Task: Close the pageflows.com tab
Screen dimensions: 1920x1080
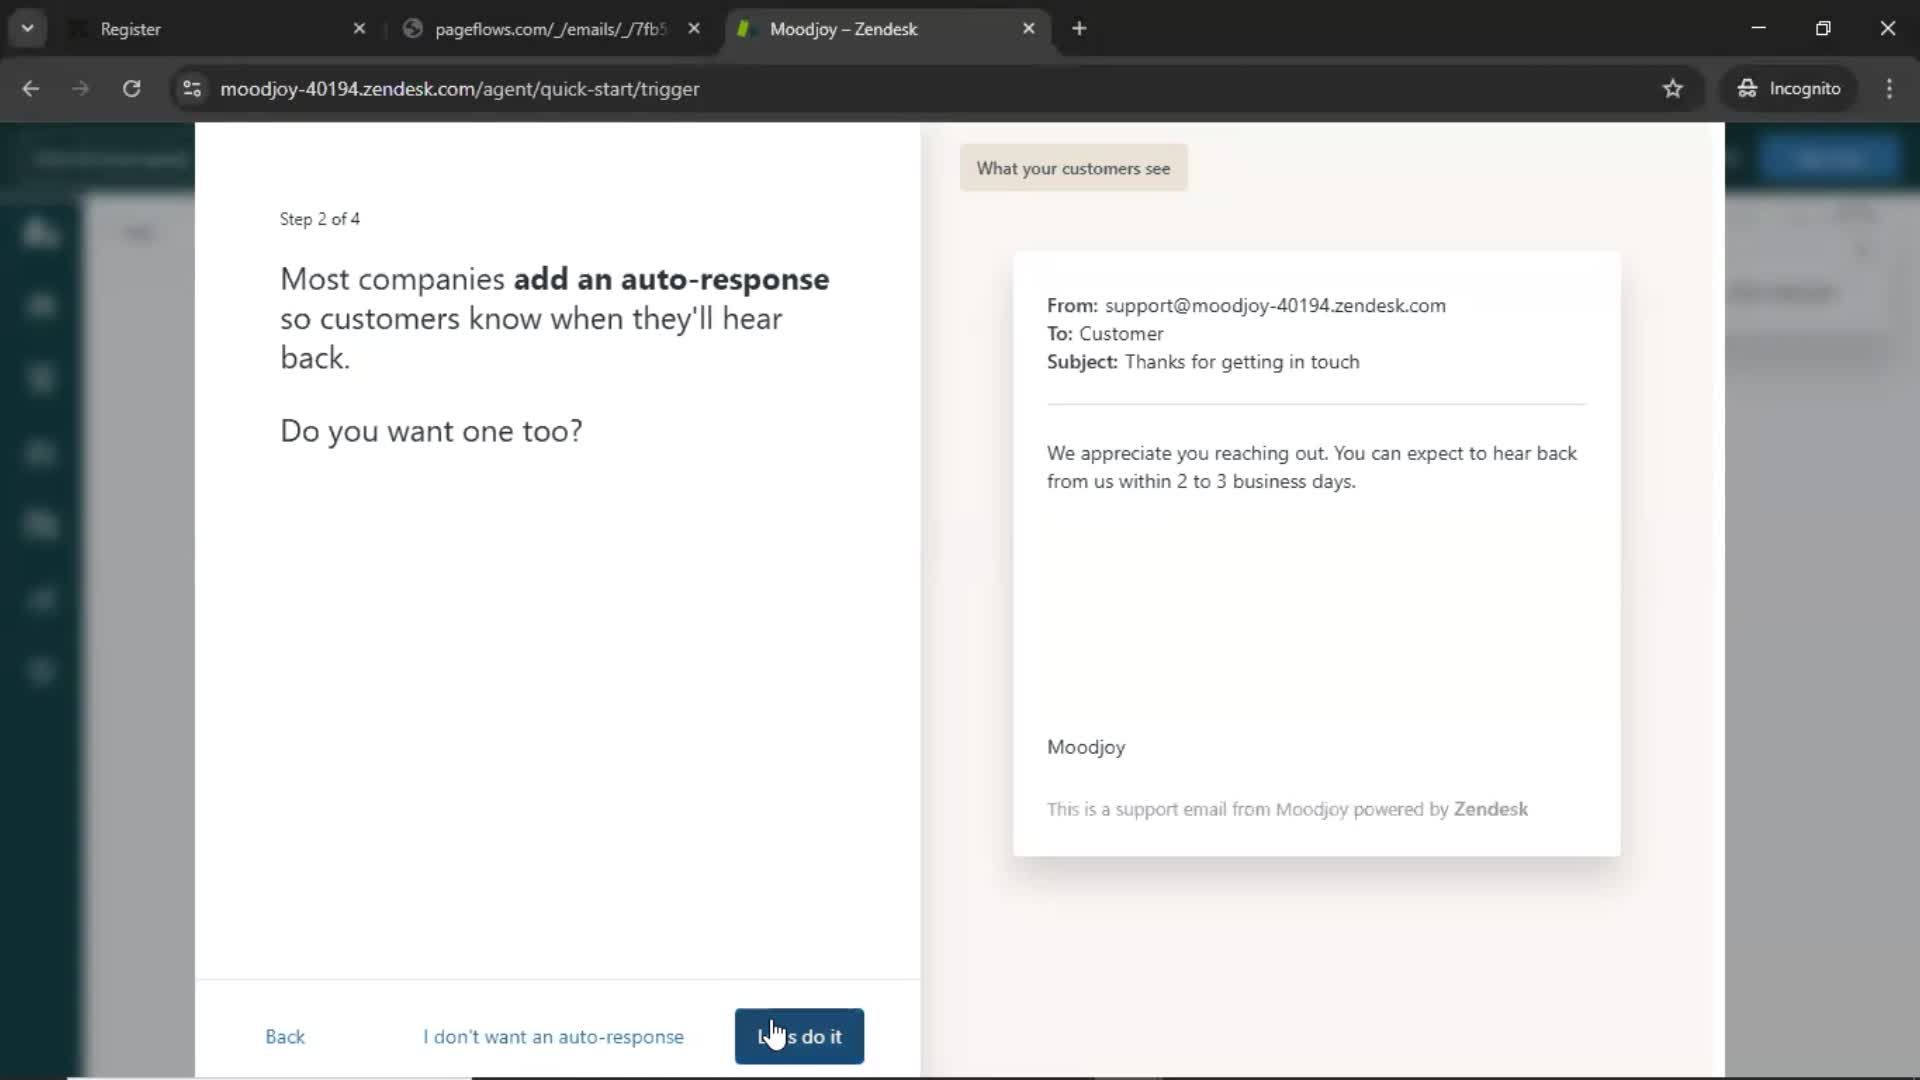Action: tap(694, 29)
